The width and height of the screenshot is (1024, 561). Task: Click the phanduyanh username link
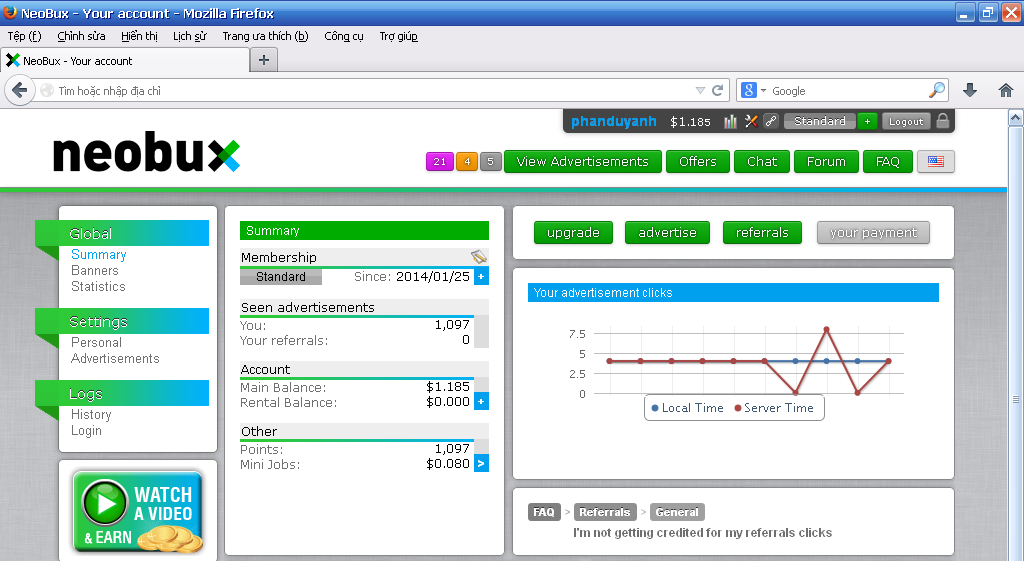(613, 121)
